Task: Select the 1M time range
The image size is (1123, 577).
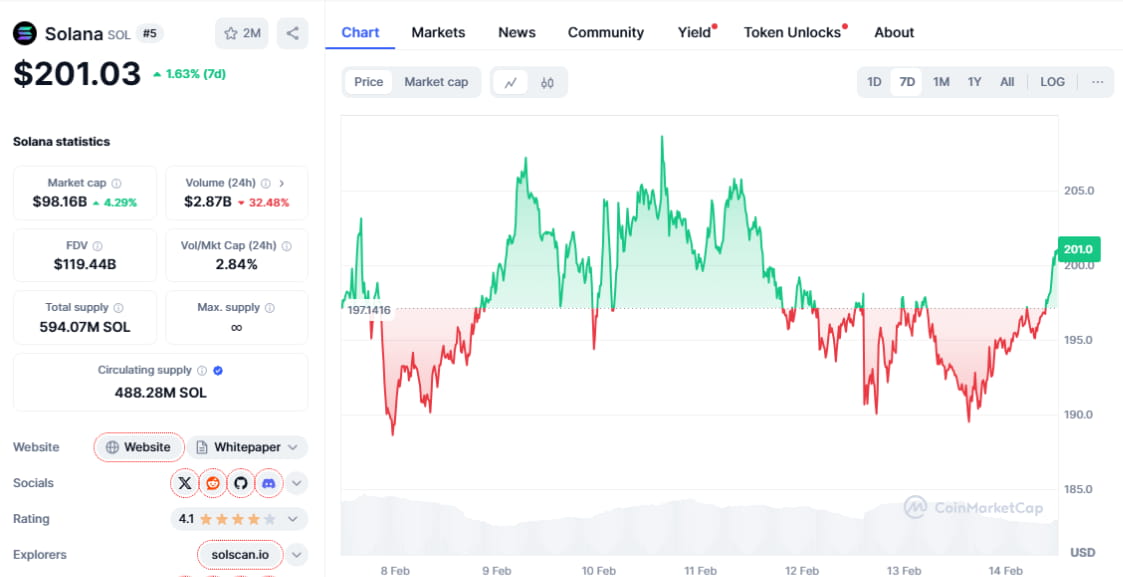Action: (941, 82)
